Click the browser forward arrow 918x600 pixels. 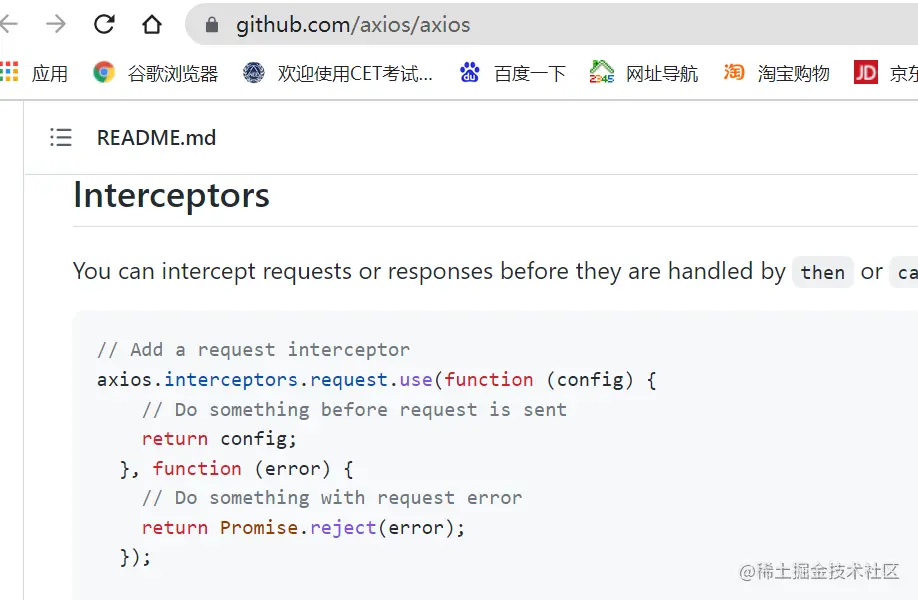pyautogui.click(x=56, y=24)
